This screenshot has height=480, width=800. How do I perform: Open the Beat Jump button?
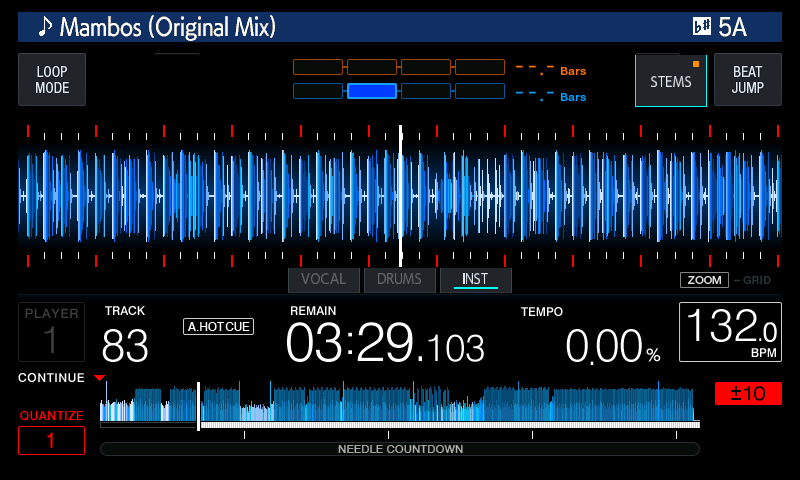click(747, 80)
